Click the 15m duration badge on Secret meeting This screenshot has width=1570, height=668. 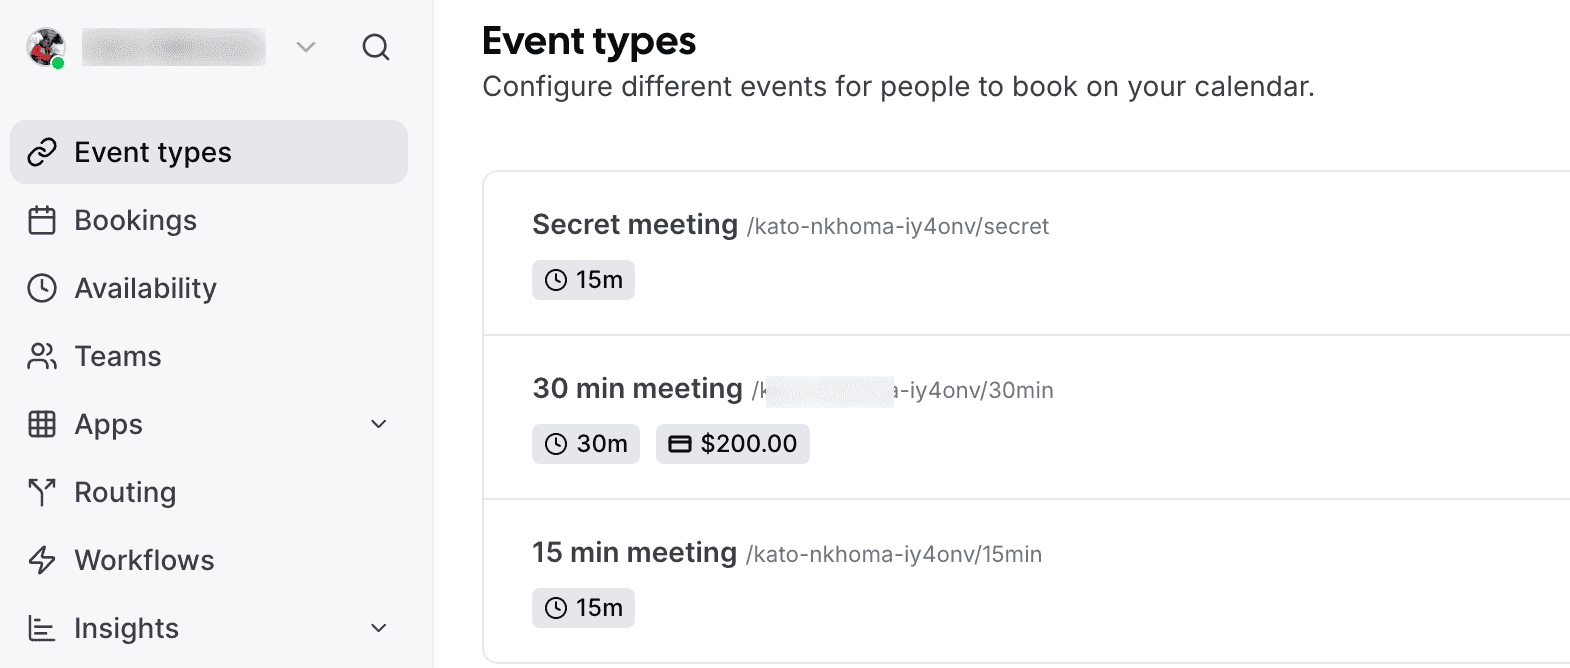coord(583,280)
